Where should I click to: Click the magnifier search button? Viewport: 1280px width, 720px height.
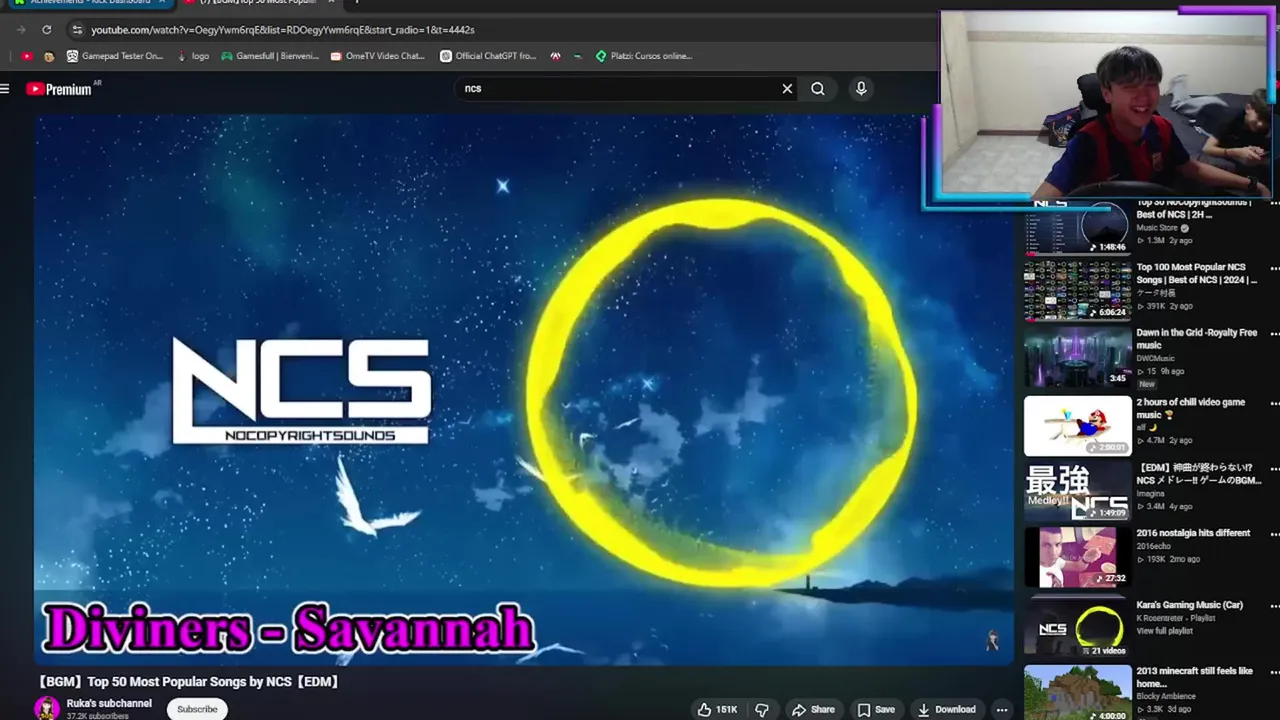[818, 89]
